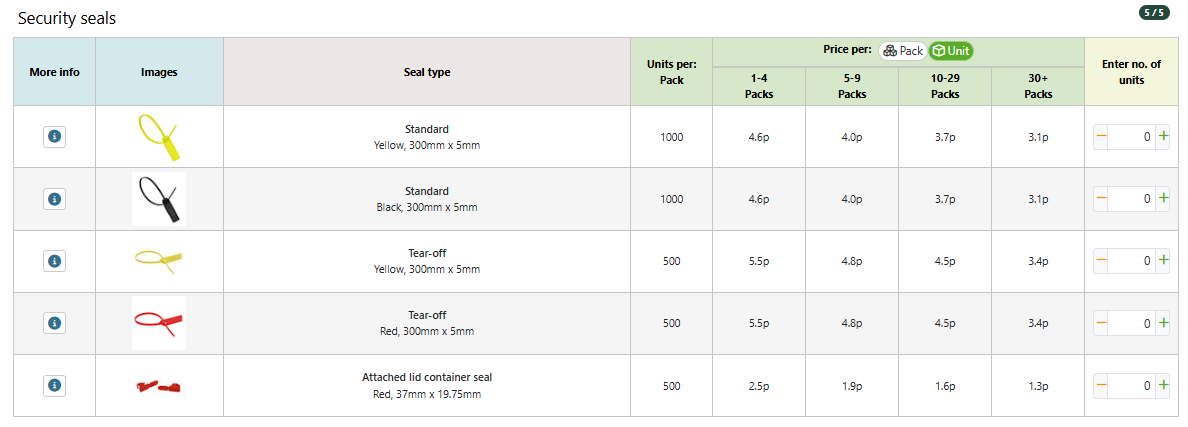The height and width of the screenshot is (427, 1188).
Task: Increase units for attached lid container seal
Action: [x=1164, y=385]
